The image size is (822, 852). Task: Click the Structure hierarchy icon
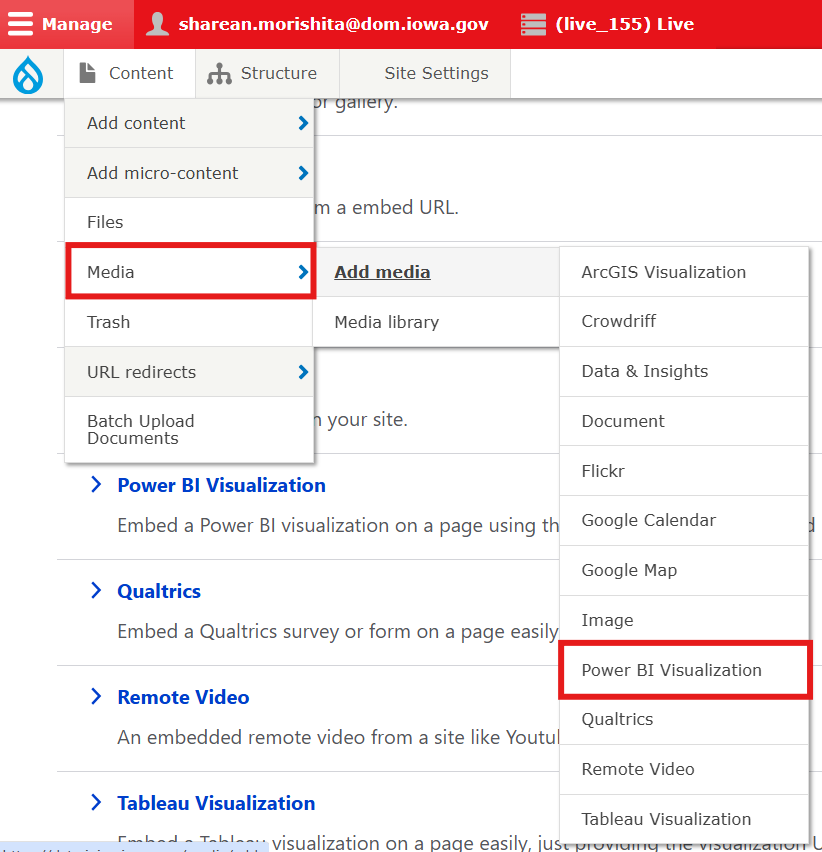pyautogui.click(x=219, y=73)
